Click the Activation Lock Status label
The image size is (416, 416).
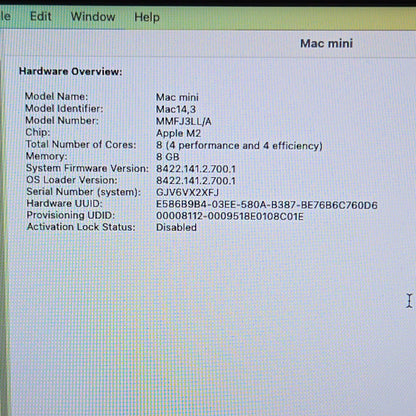pos(81,227)
